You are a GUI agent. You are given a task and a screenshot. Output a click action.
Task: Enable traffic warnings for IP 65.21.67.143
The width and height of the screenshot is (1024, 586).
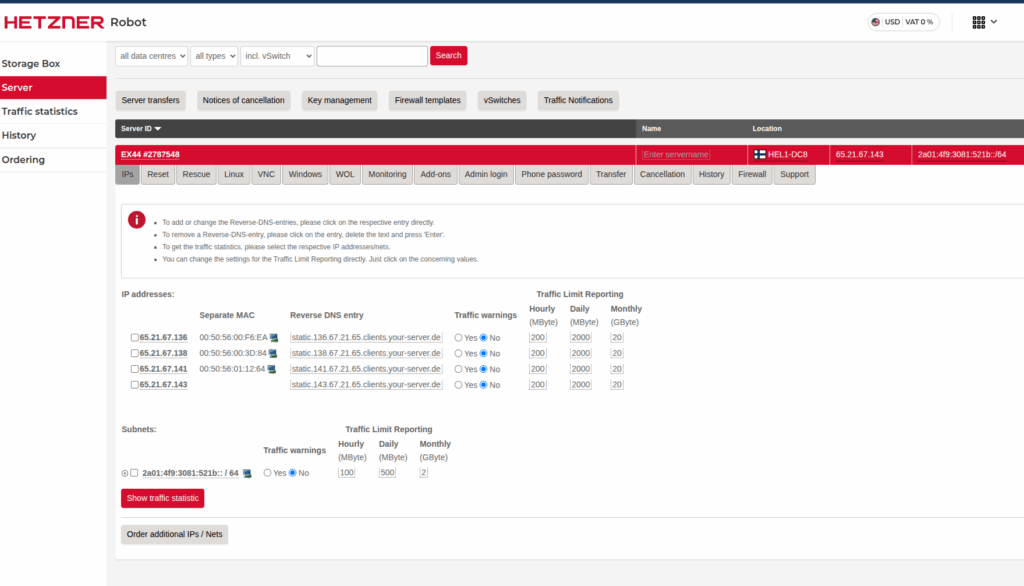[x=456, y=384]
